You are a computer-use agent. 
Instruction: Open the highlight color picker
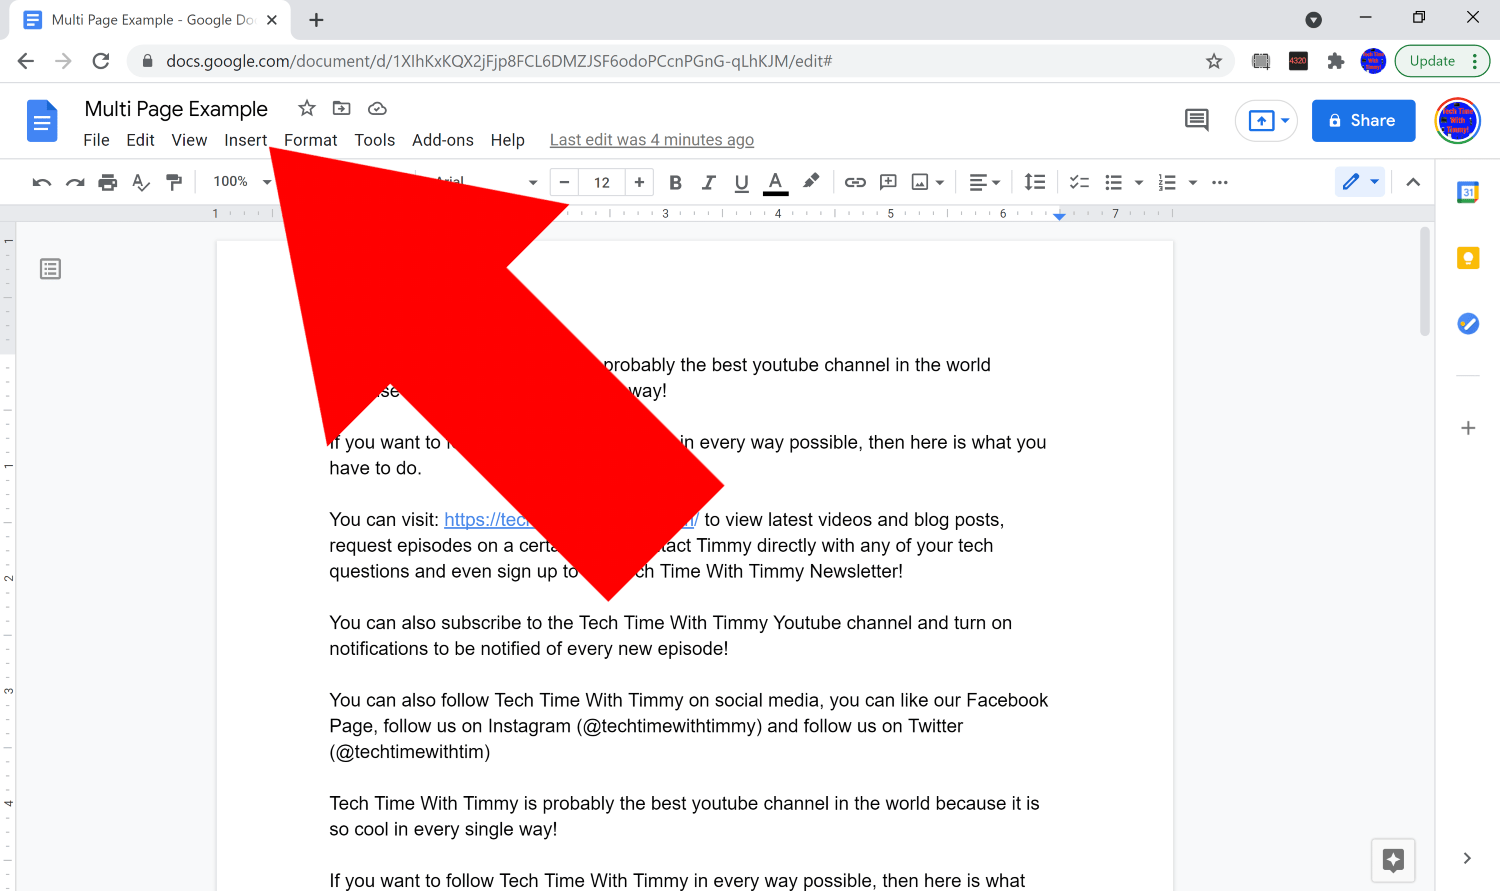pyautogui.click(x=811, y=181)
